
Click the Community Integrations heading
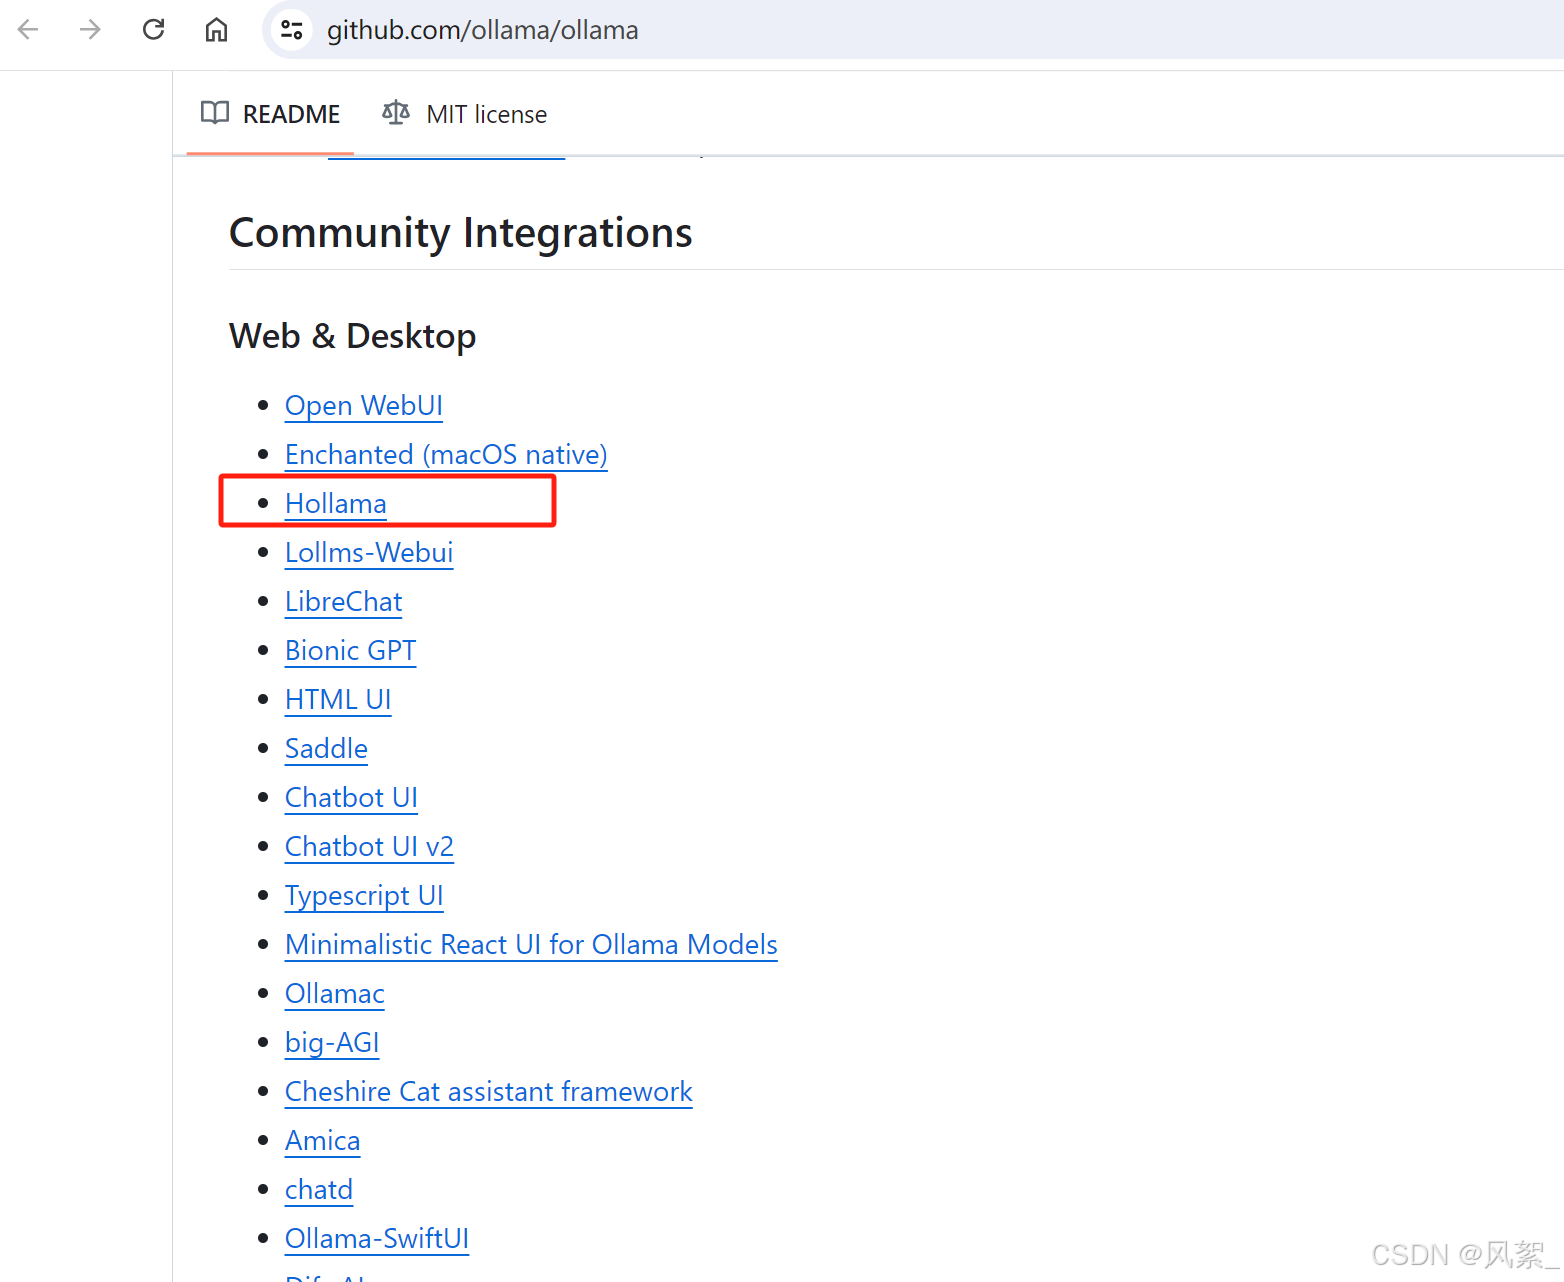pos(461,233)
